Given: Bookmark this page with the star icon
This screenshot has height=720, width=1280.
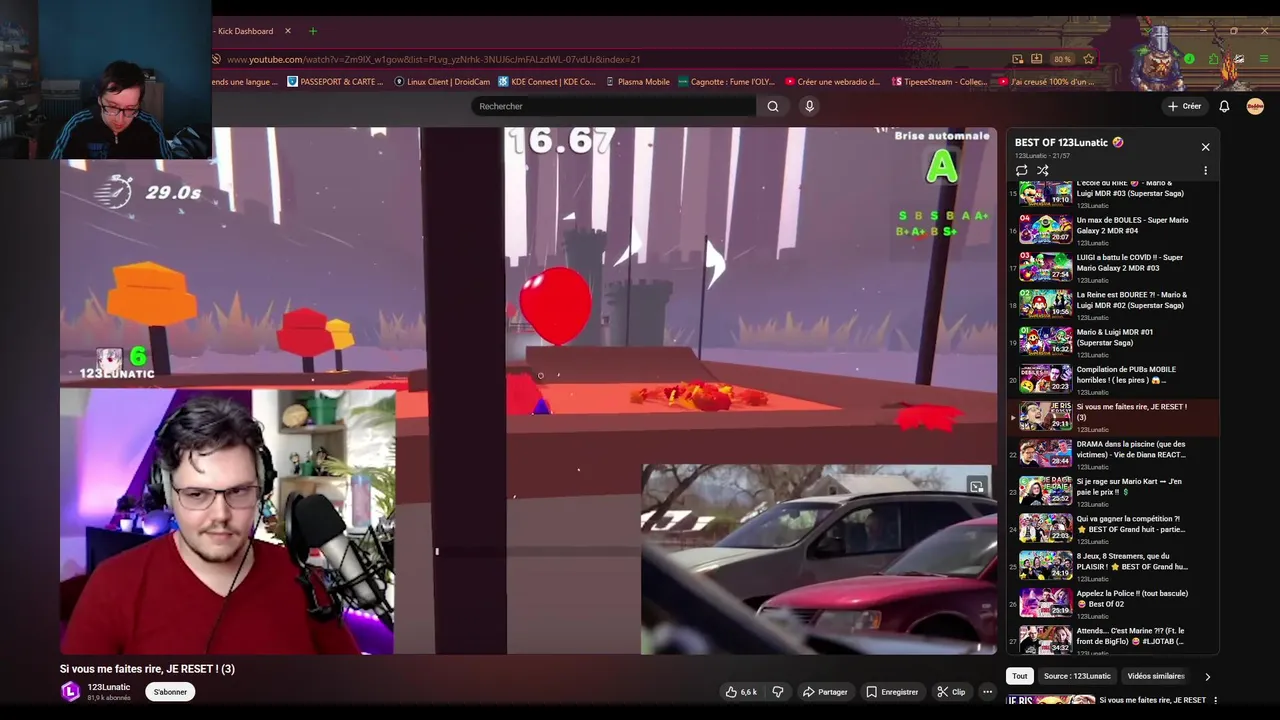Looking at the screenshot, I should 1089,59.
